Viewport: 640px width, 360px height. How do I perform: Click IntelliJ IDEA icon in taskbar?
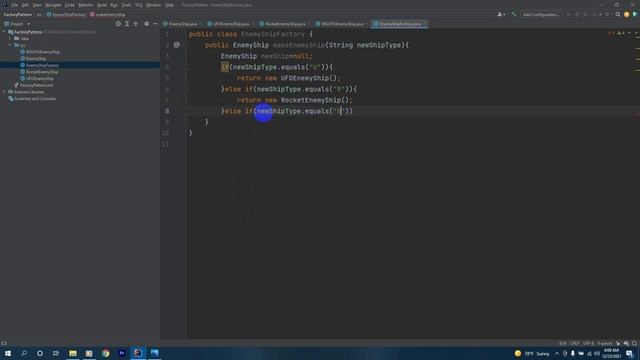pyautogui.click(x=138, y=353)
